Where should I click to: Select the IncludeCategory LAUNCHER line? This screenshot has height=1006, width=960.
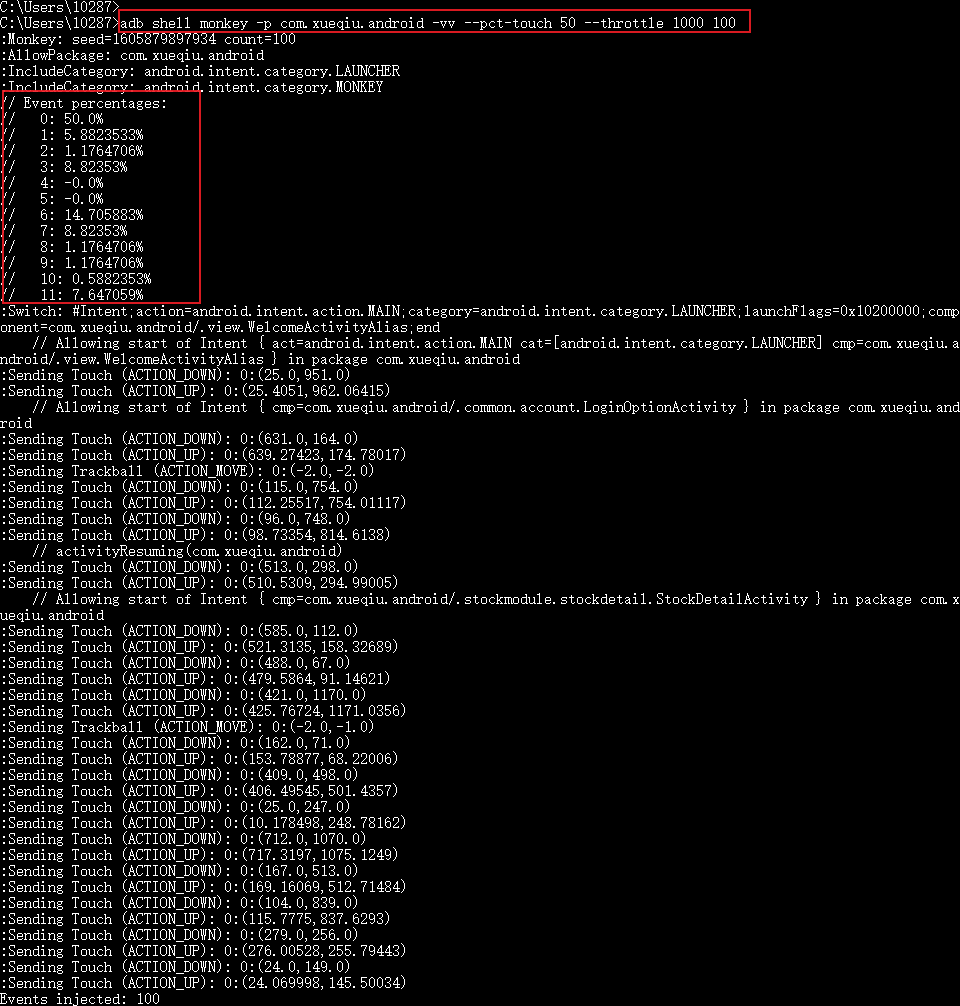click(200, 71)
